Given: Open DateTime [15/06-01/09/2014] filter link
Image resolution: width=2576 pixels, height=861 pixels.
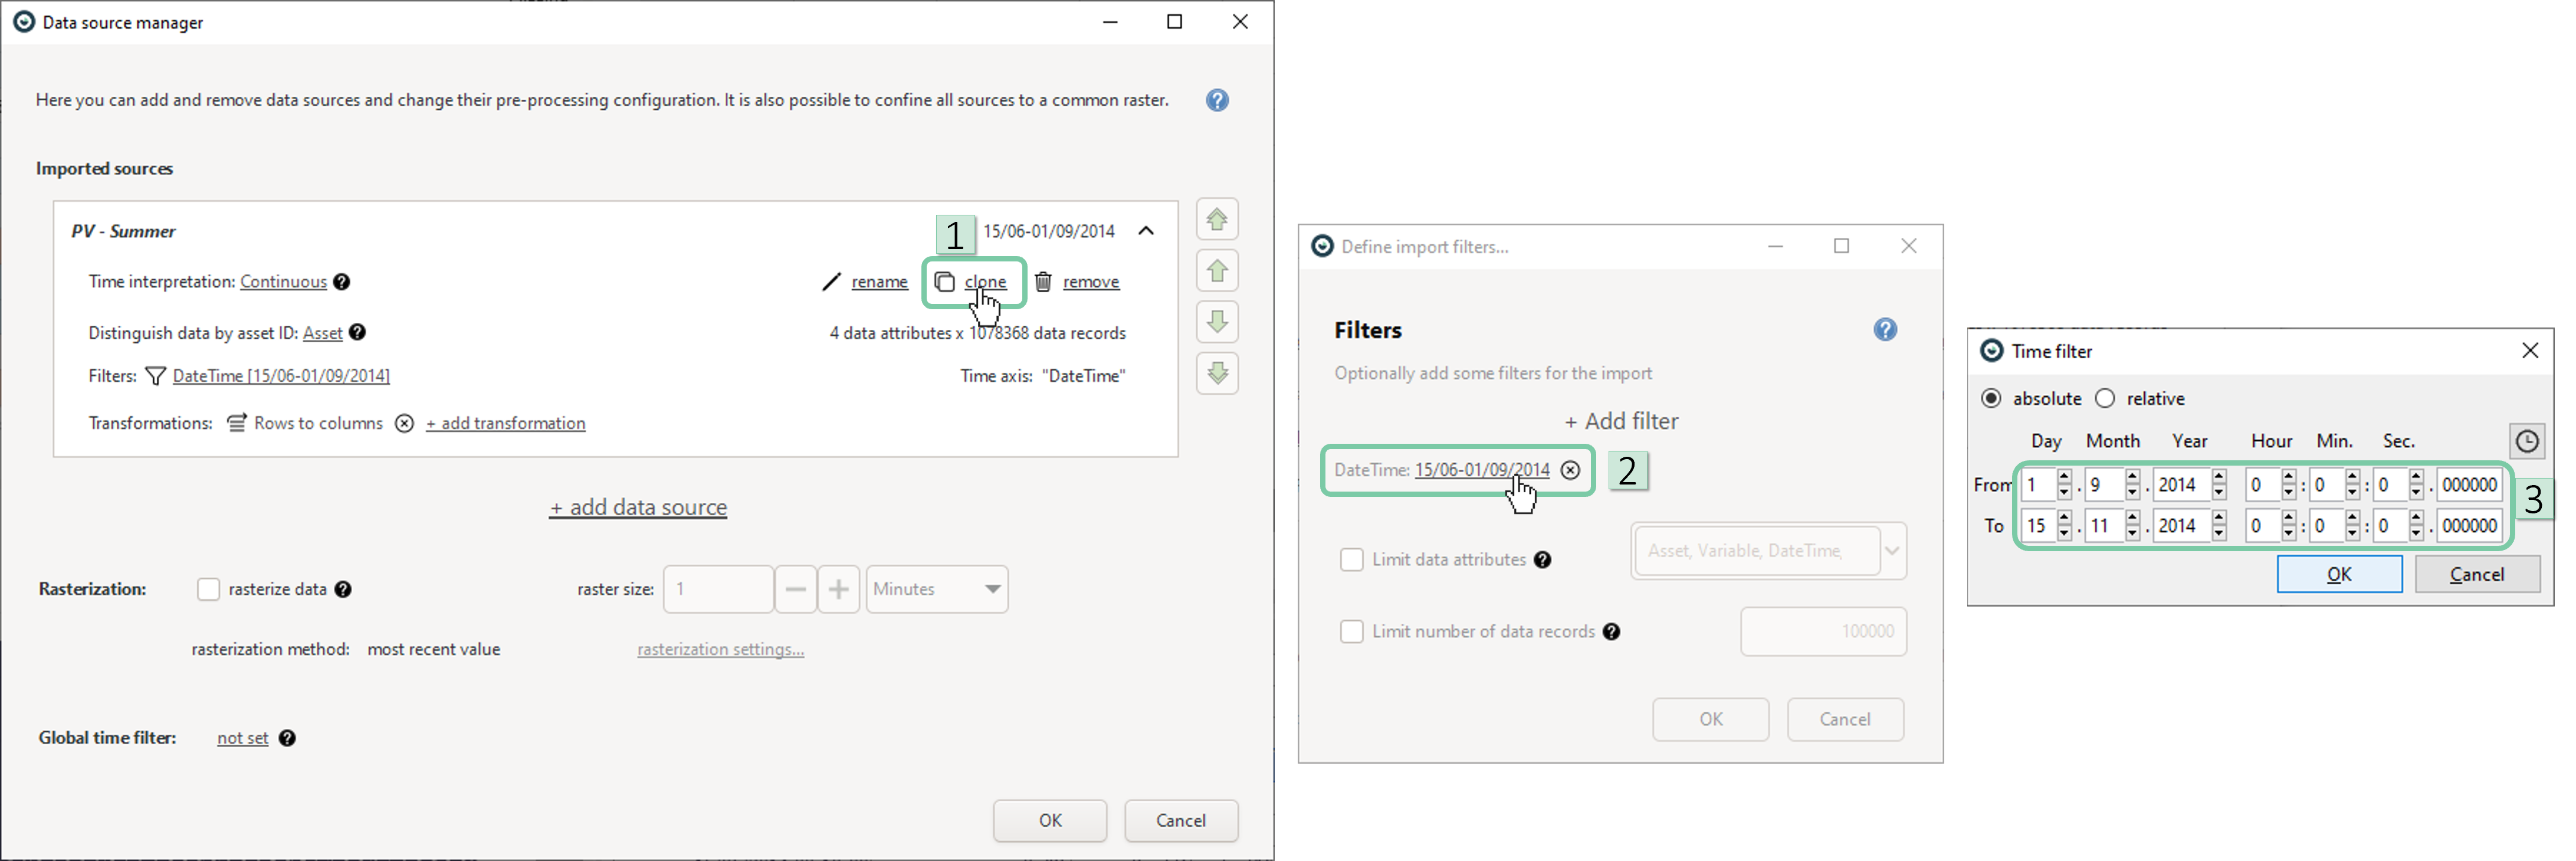Looking at the screenshot, I should 281,376.
